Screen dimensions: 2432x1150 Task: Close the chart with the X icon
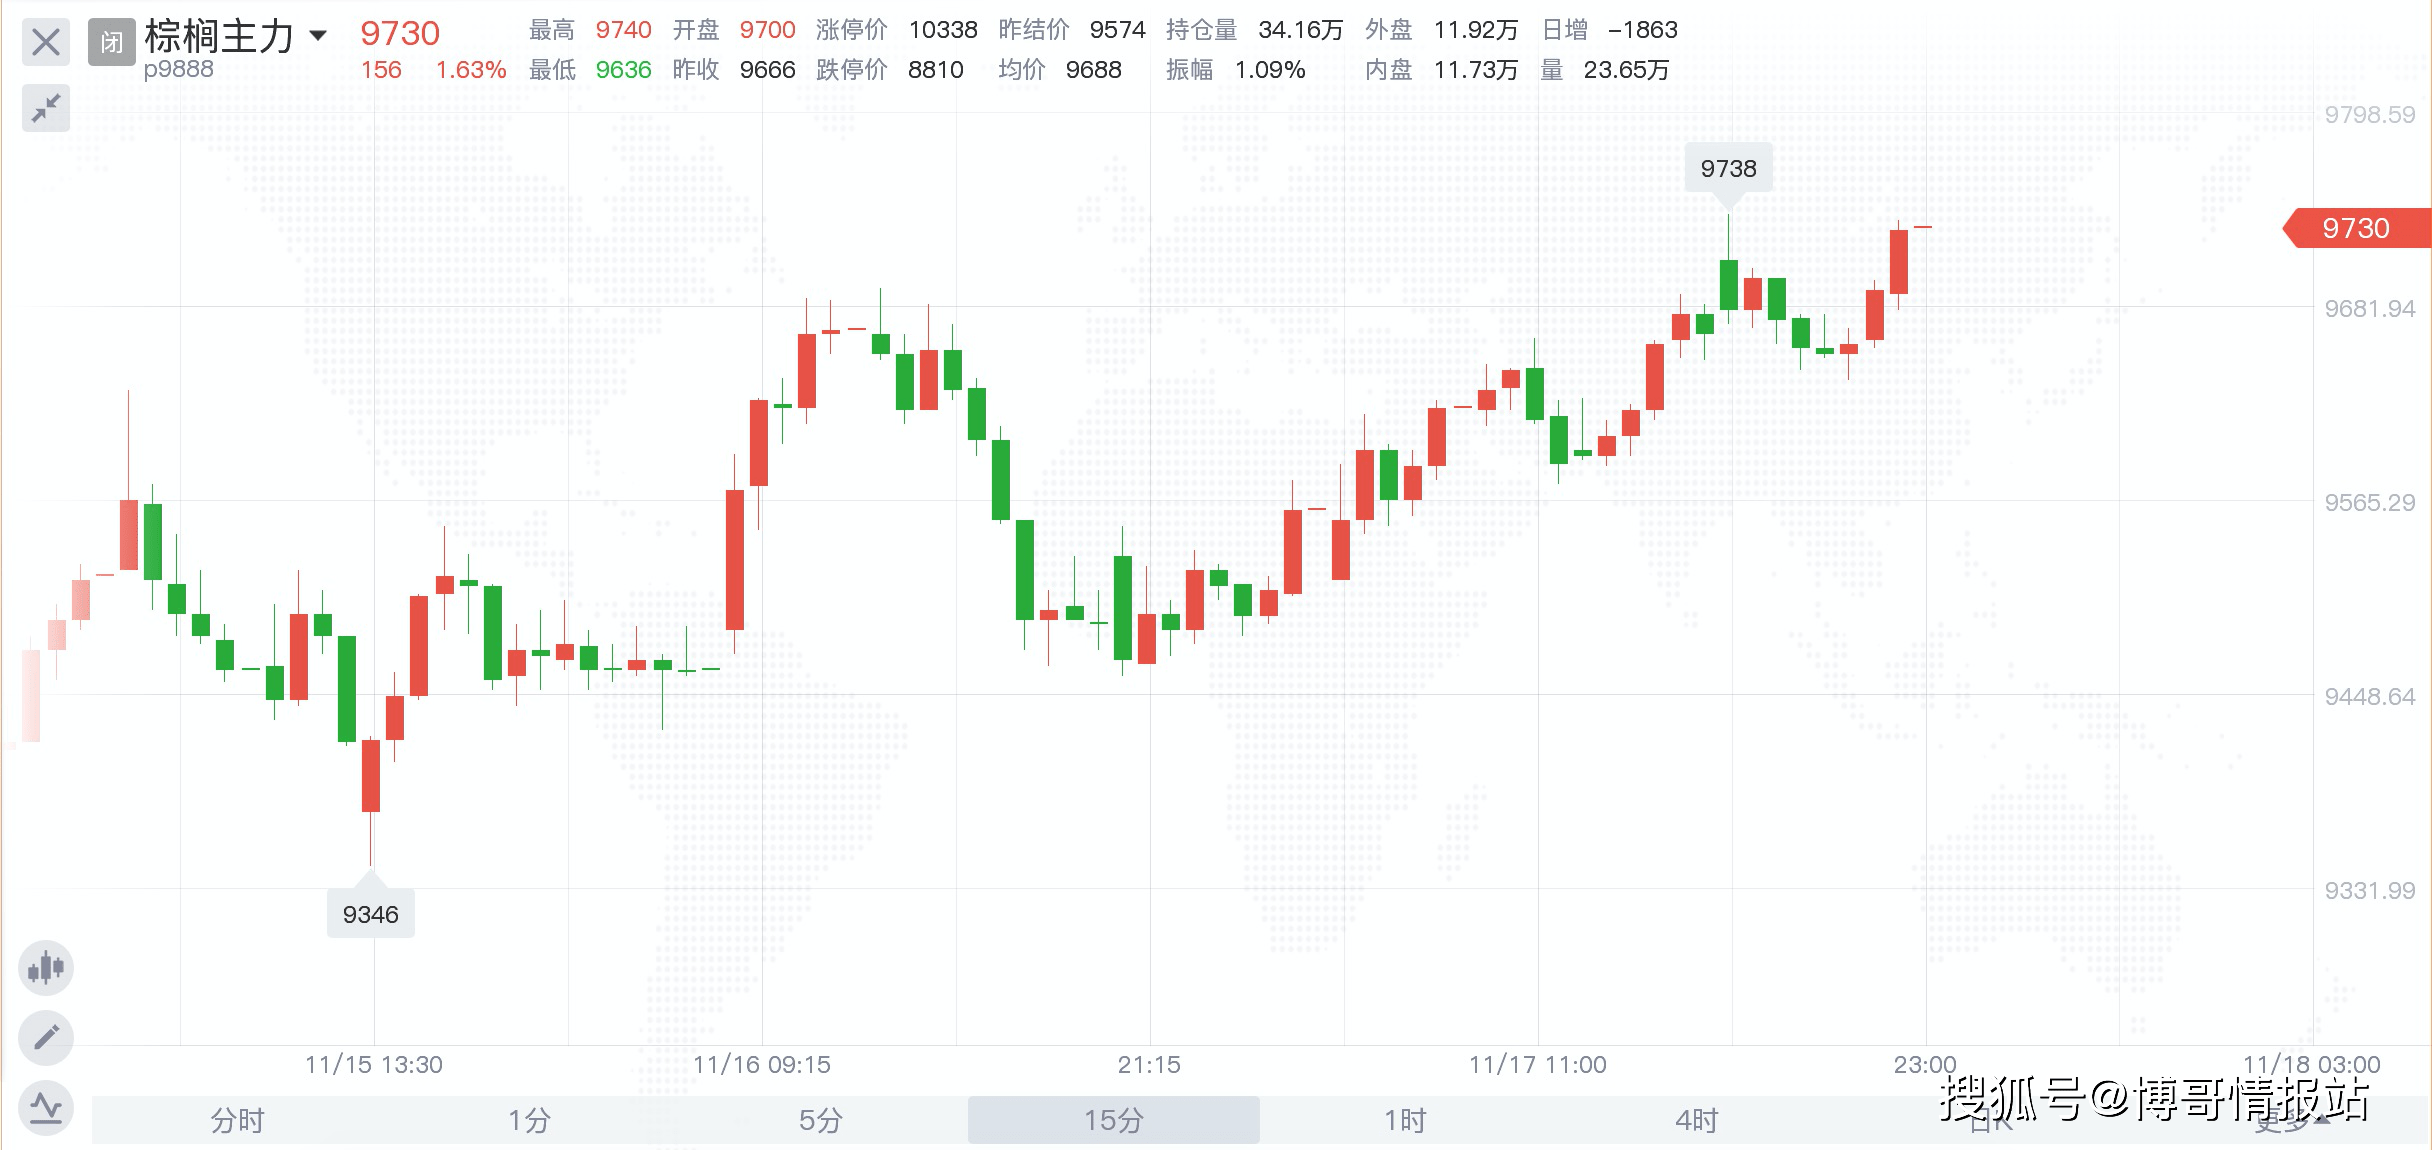[x=46, y=43]
